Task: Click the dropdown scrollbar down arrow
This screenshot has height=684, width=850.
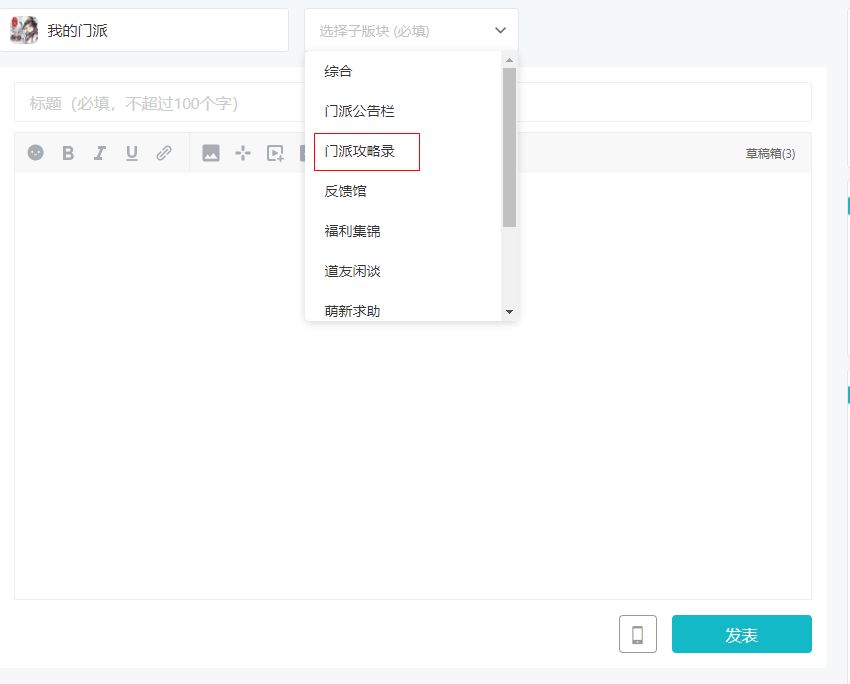Action: 509,312
